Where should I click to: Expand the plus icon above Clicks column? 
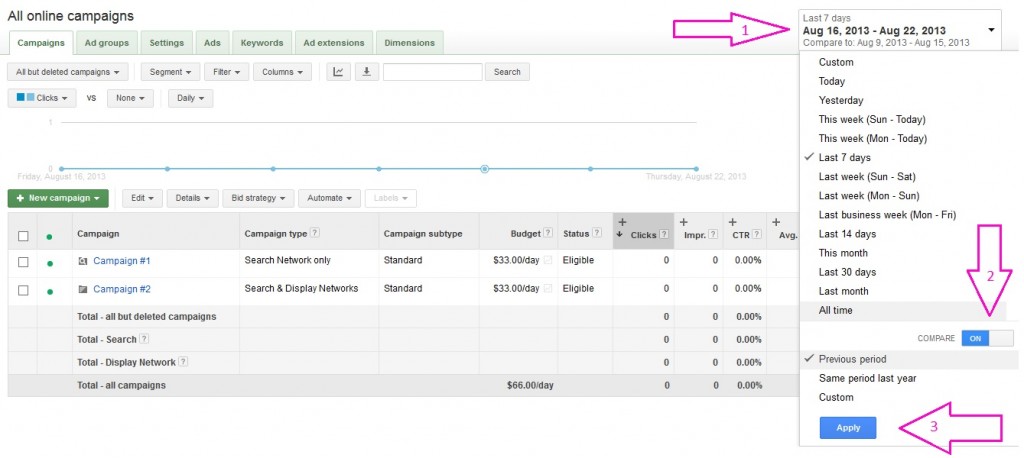coord(623,222)
